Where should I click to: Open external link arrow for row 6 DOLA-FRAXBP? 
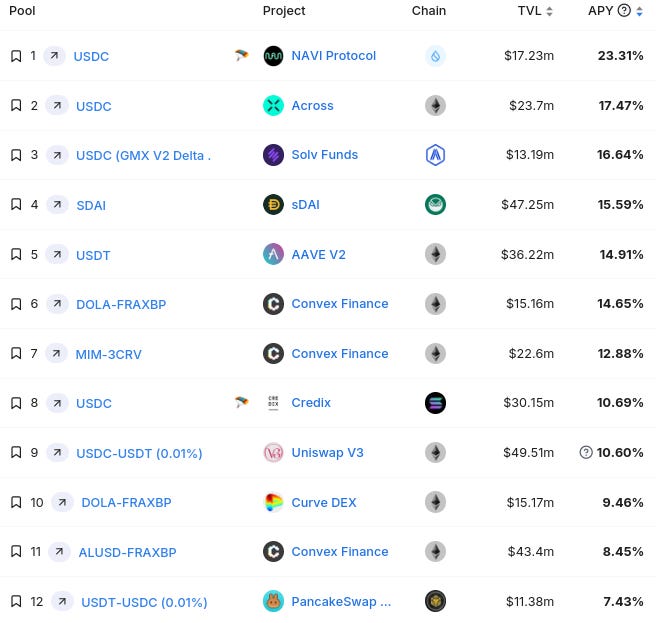(57, 304)
